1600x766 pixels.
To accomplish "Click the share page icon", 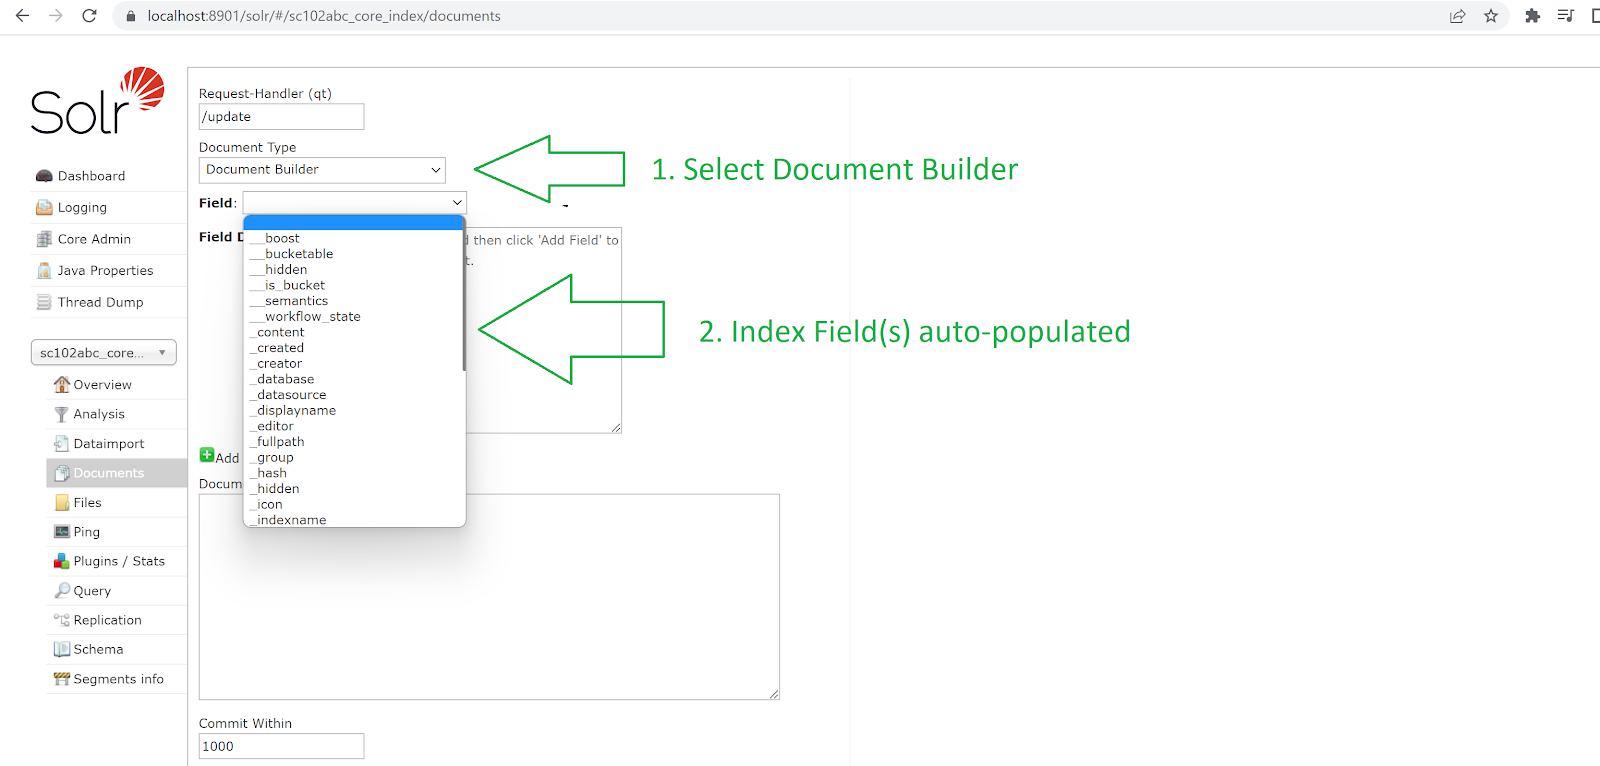I will coord(1458,16).
